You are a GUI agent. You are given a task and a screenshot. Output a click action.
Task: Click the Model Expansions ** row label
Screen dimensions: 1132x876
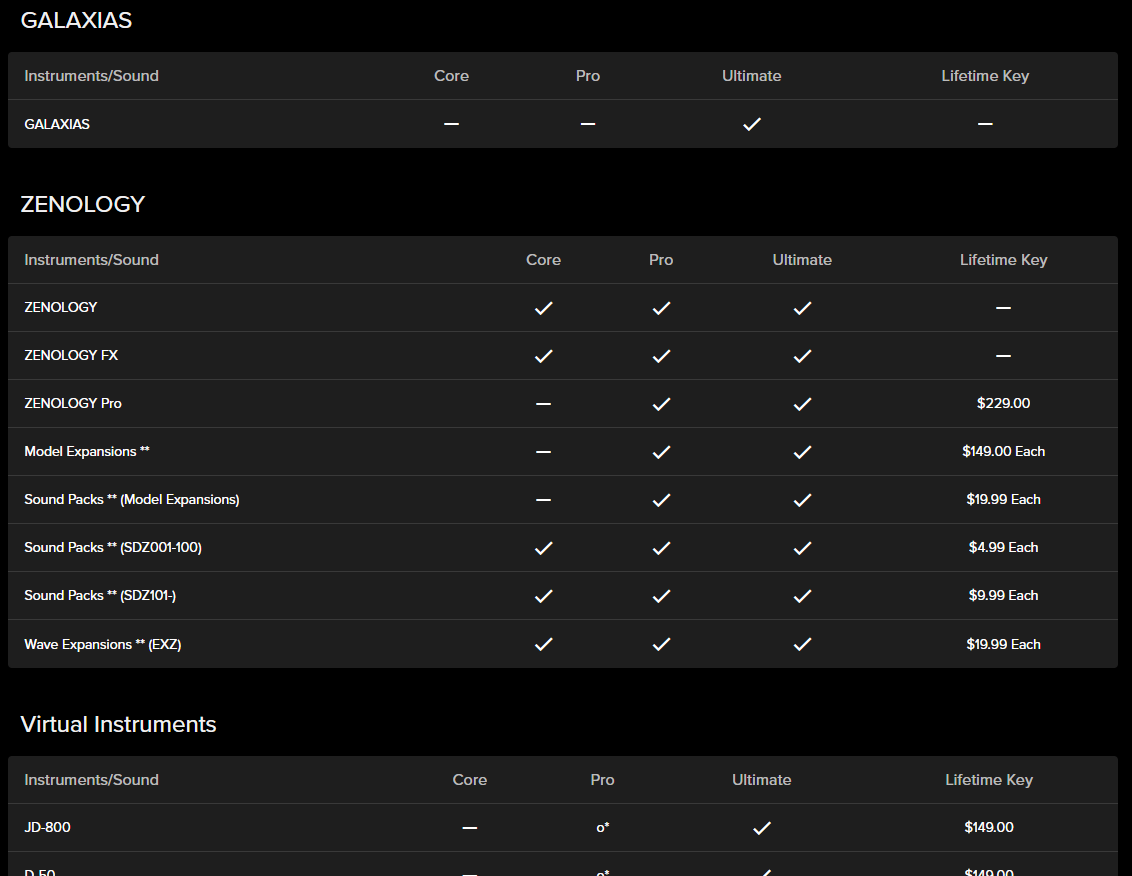(87, 451)
